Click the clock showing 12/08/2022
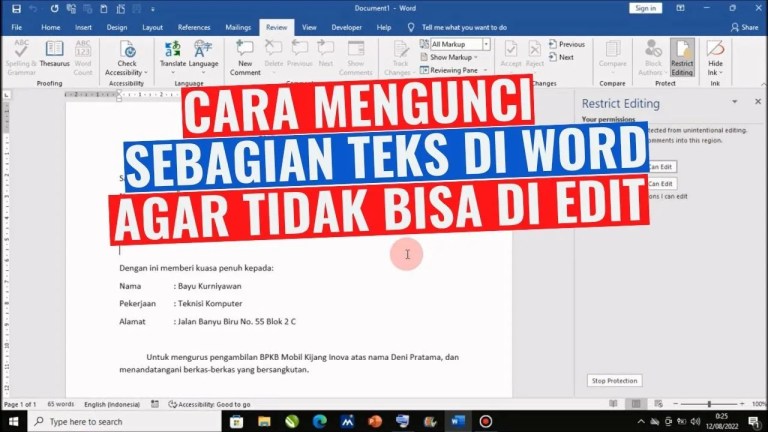The height and width of the screenshot is (432, 768). point(722,422)
